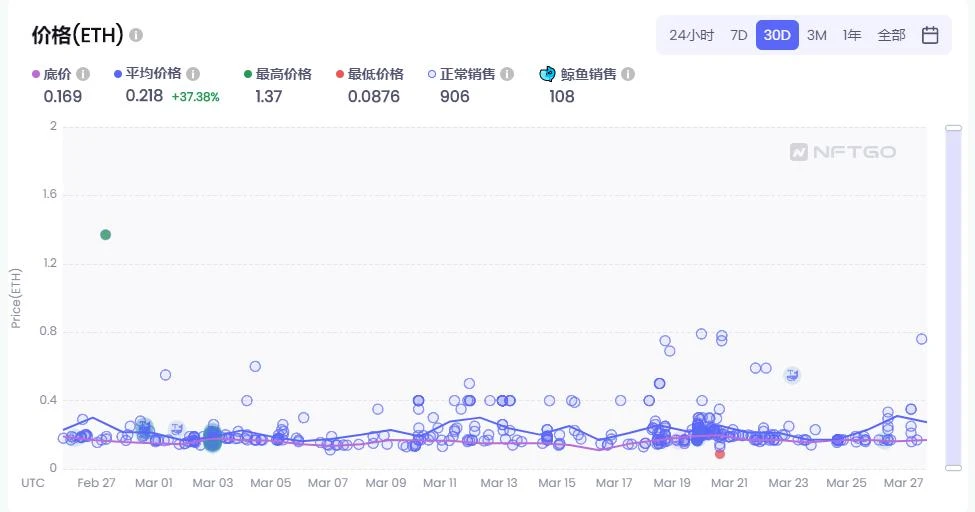Click info icon beside 底价 legend
This screenshot has height=512, width=975.
[x=83, y=74]
